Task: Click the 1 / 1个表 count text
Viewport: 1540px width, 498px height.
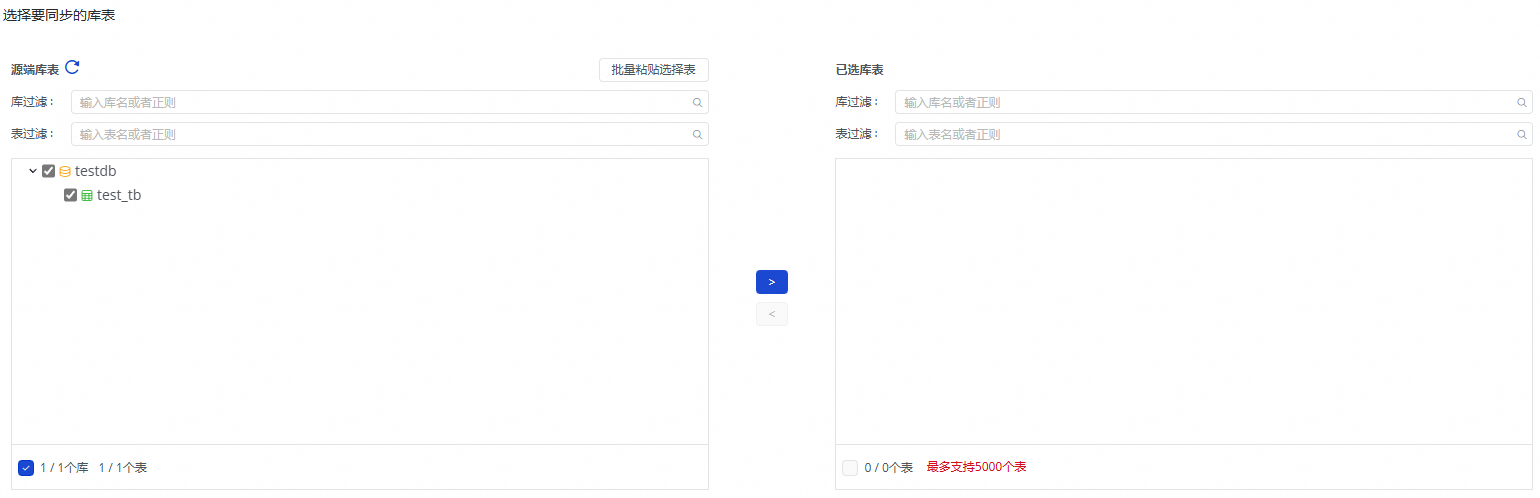Action: [123, 468]
